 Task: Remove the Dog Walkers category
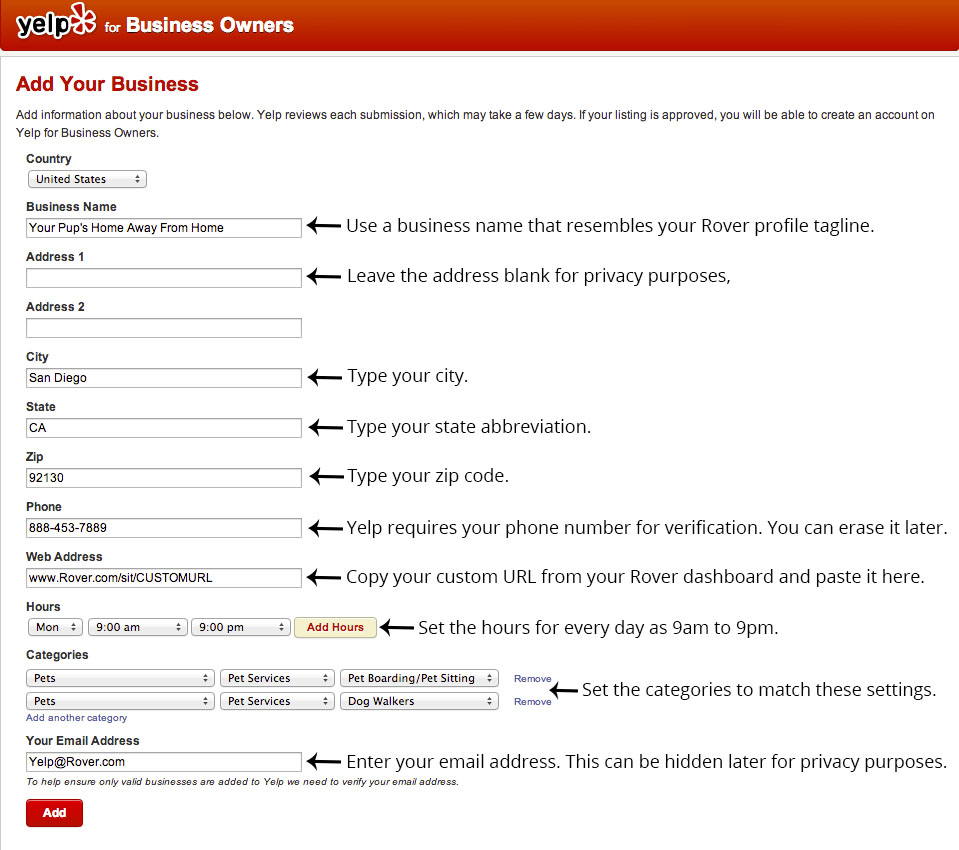(532, 702)
